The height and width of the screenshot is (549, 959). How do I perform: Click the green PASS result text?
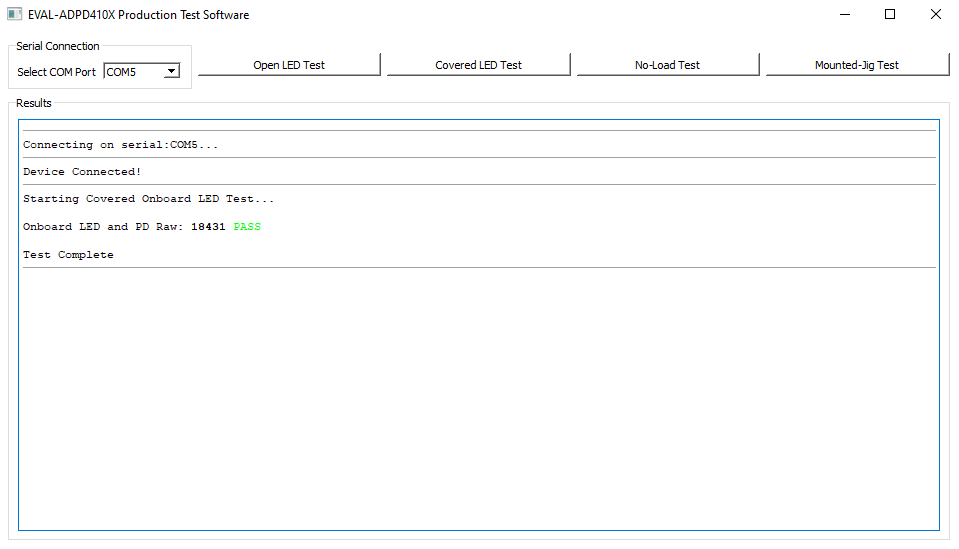(247, 227)
